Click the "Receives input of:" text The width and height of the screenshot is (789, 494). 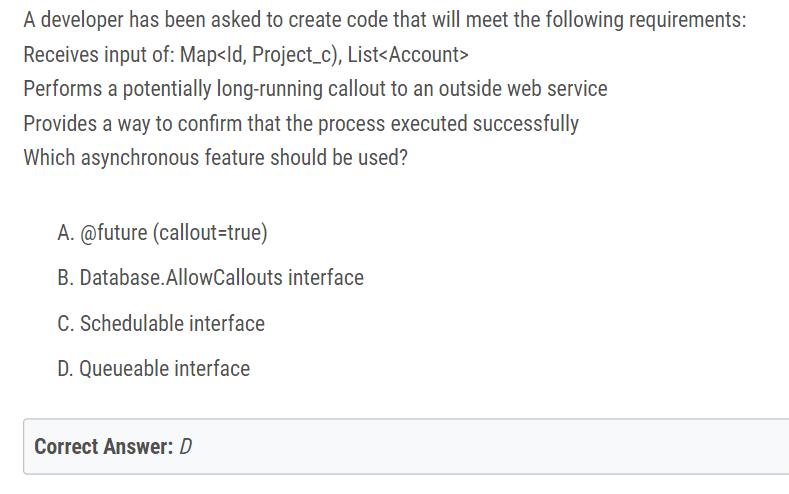coord(99,54)
